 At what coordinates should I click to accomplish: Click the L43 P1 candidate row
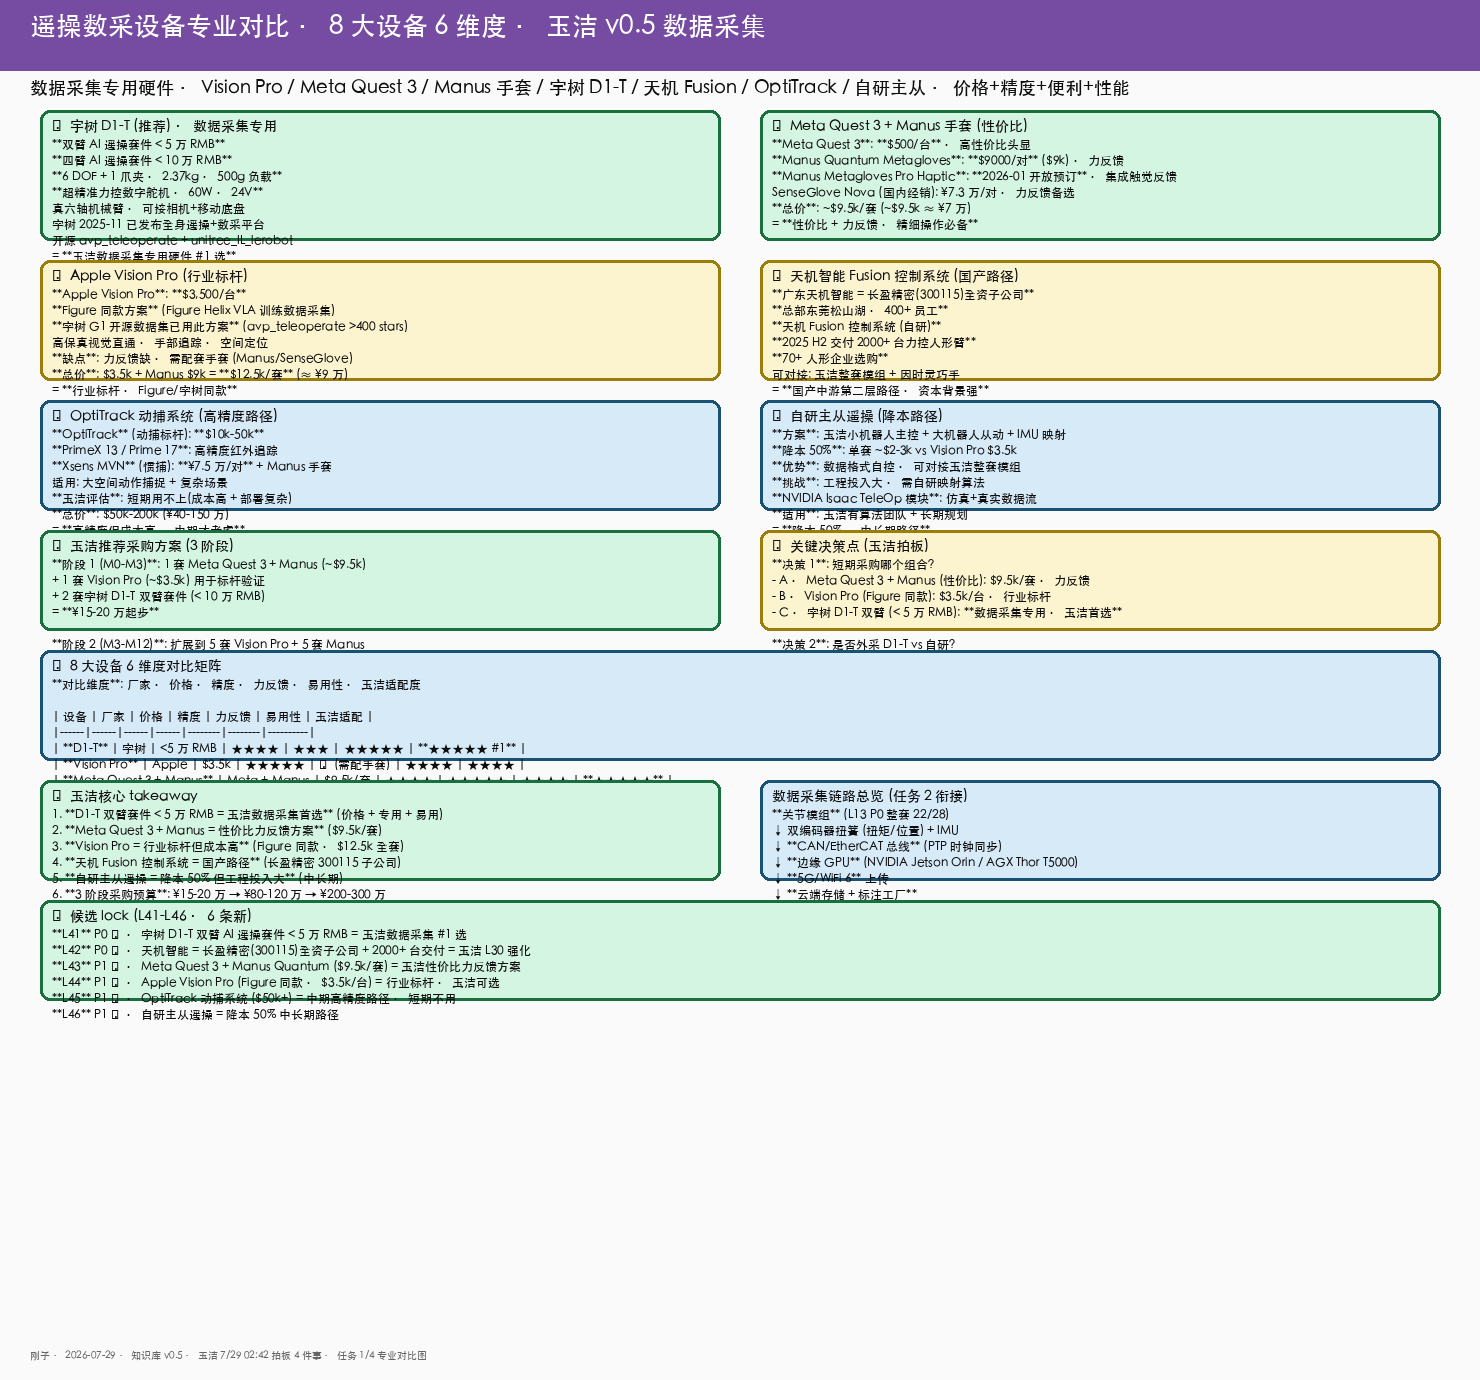[286, 966]
